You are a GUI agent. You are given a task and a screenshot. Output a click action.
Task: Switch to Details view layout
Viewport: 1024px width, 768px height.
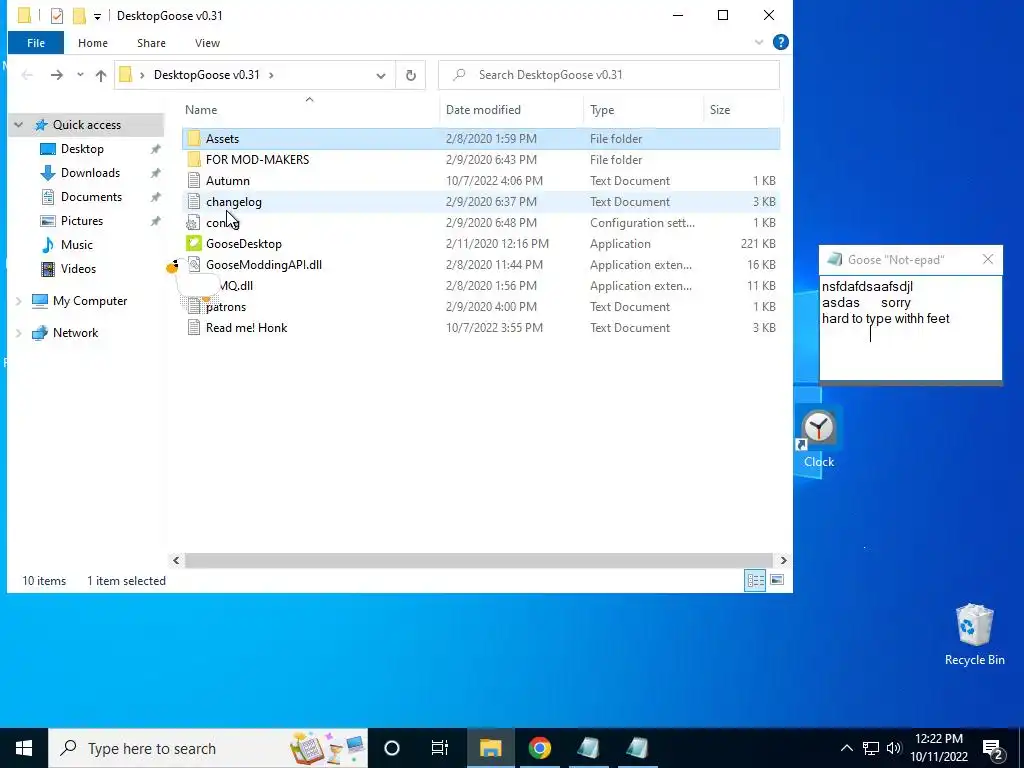[x=756, y=580]
